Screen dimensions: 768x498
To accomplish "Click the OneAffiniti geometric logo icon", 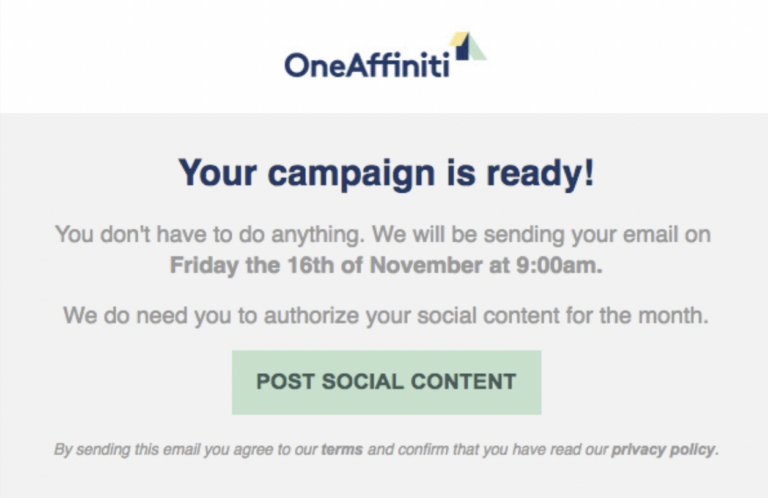I will click(x=467, y=46).
